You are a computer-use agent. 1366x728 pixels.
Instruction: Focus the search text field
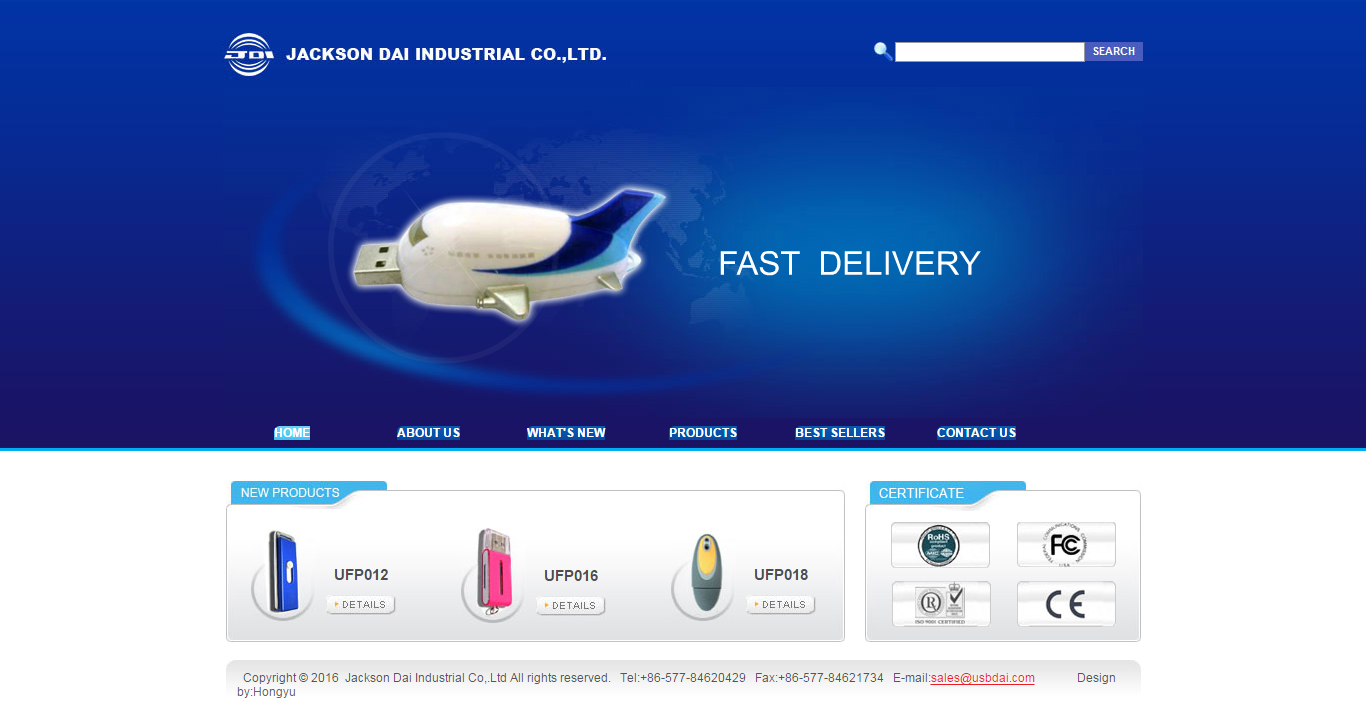click(x=990, y=52)
